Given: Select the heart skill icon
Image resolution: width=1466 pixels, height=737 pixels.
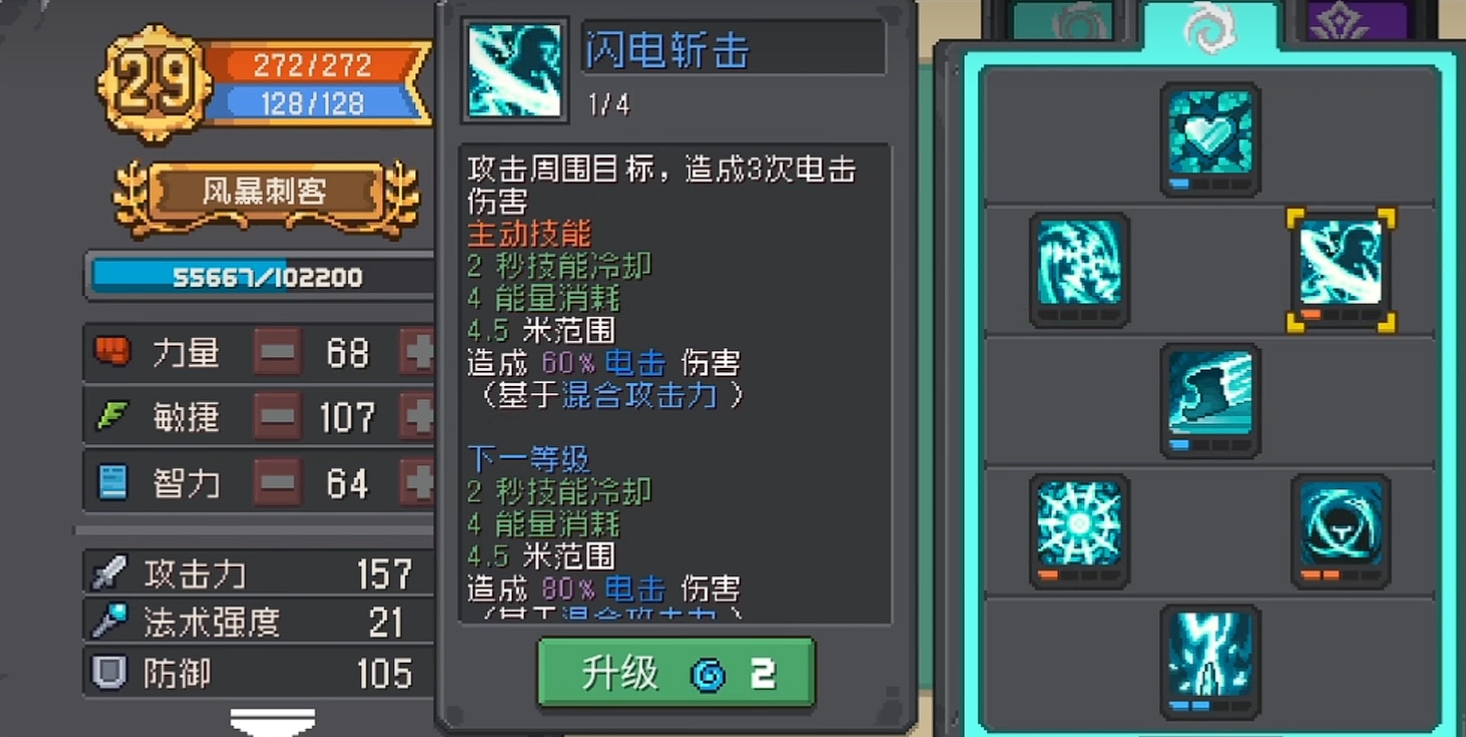Looking at the screenshot, I should tap(1210, 139).
